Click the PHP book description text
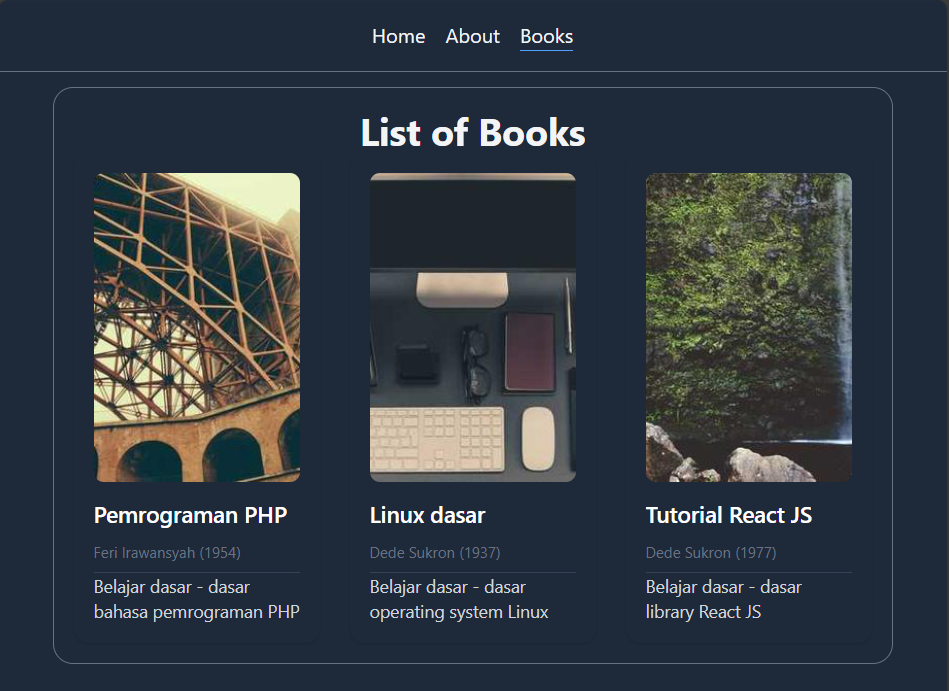Viewport: 949px width, 691px height. click(196, 599)
